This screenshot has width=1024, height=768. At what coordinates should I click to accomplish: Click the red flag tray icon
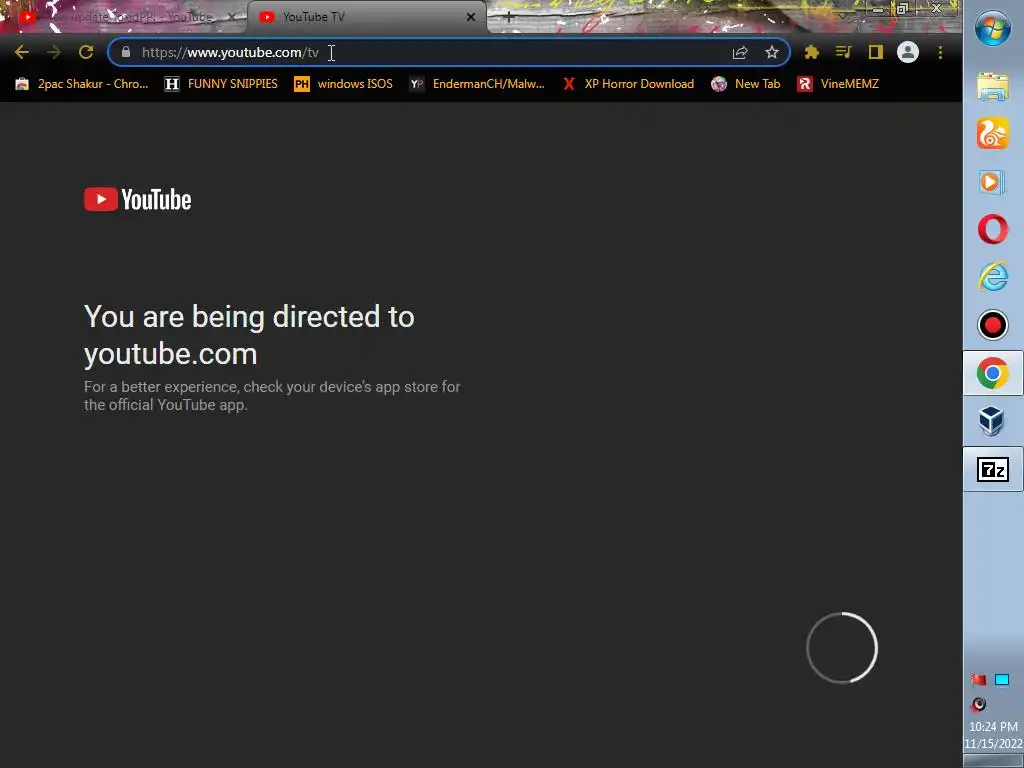click(x=978, y=680)
